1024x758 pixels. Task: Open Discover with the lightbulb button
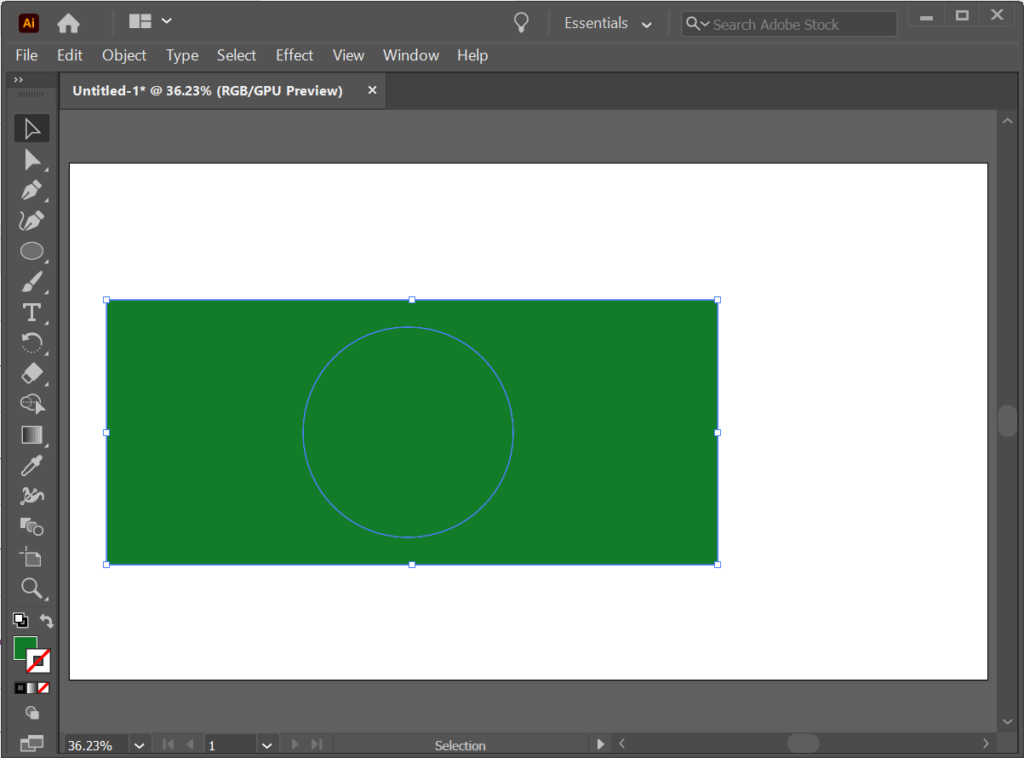click(520, 21)
